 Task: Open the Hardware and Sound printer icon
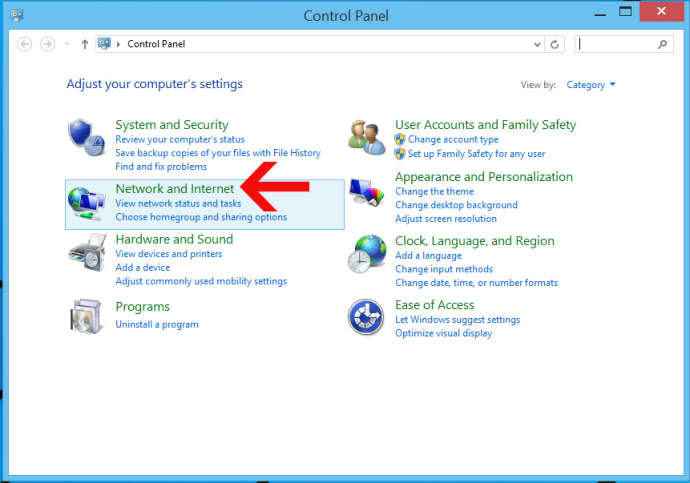point(87,253)
